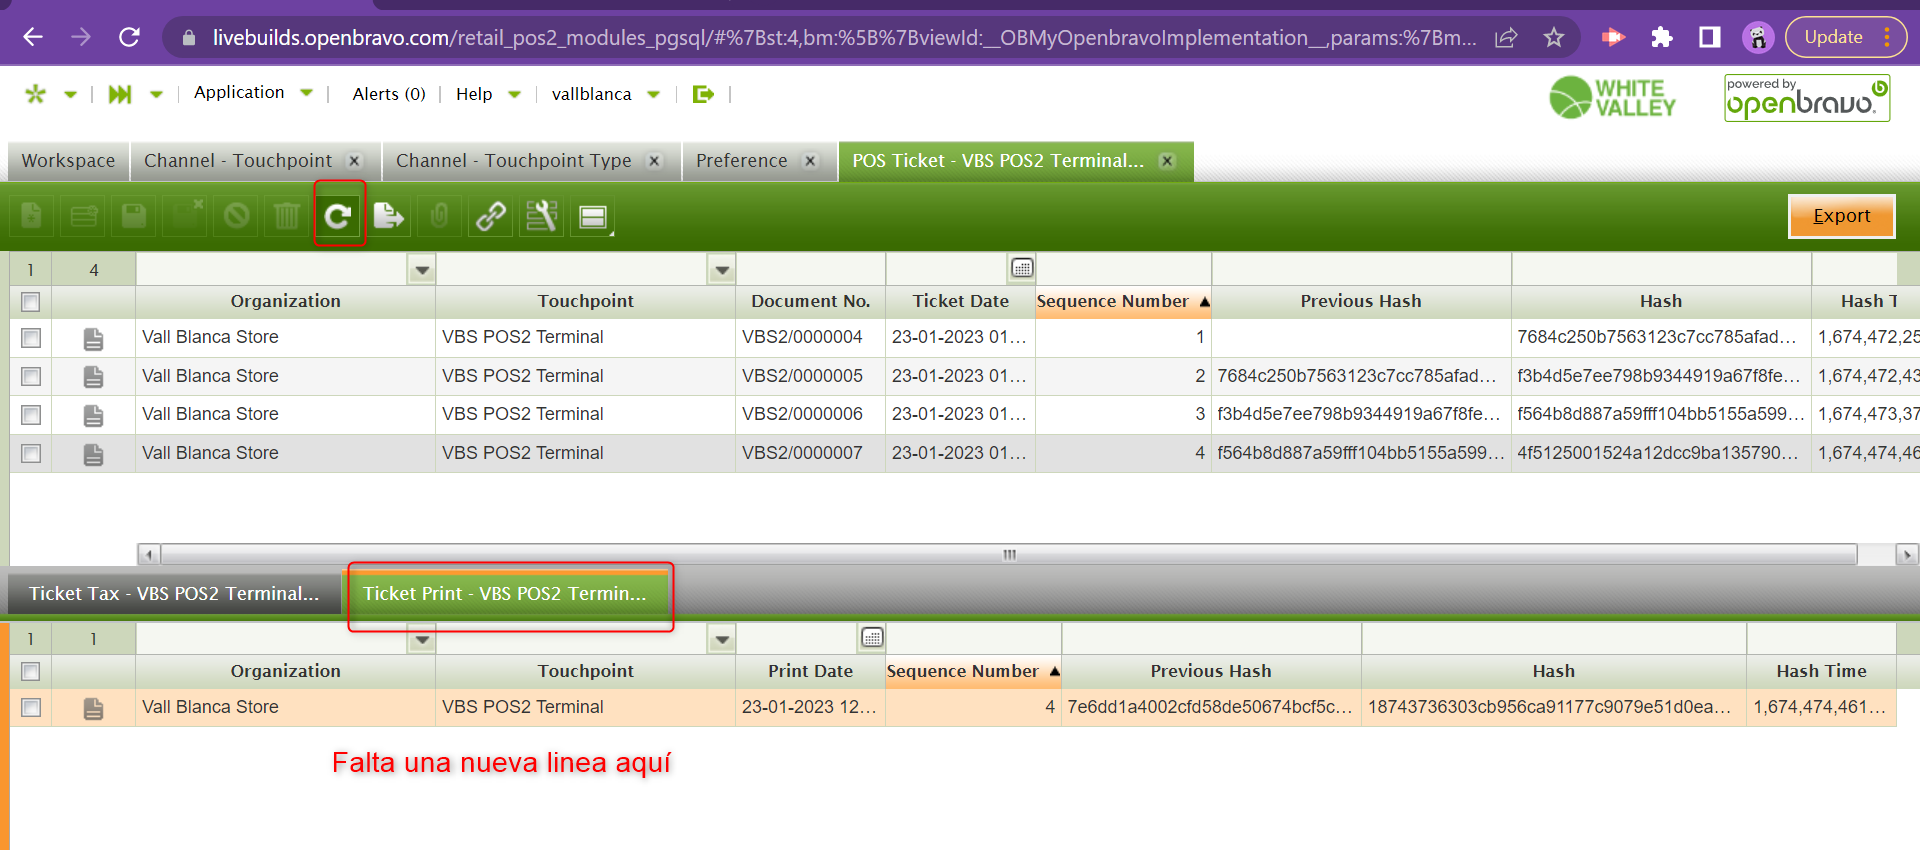Open form view icon for VBS2/0000007 row

point(93,454)
